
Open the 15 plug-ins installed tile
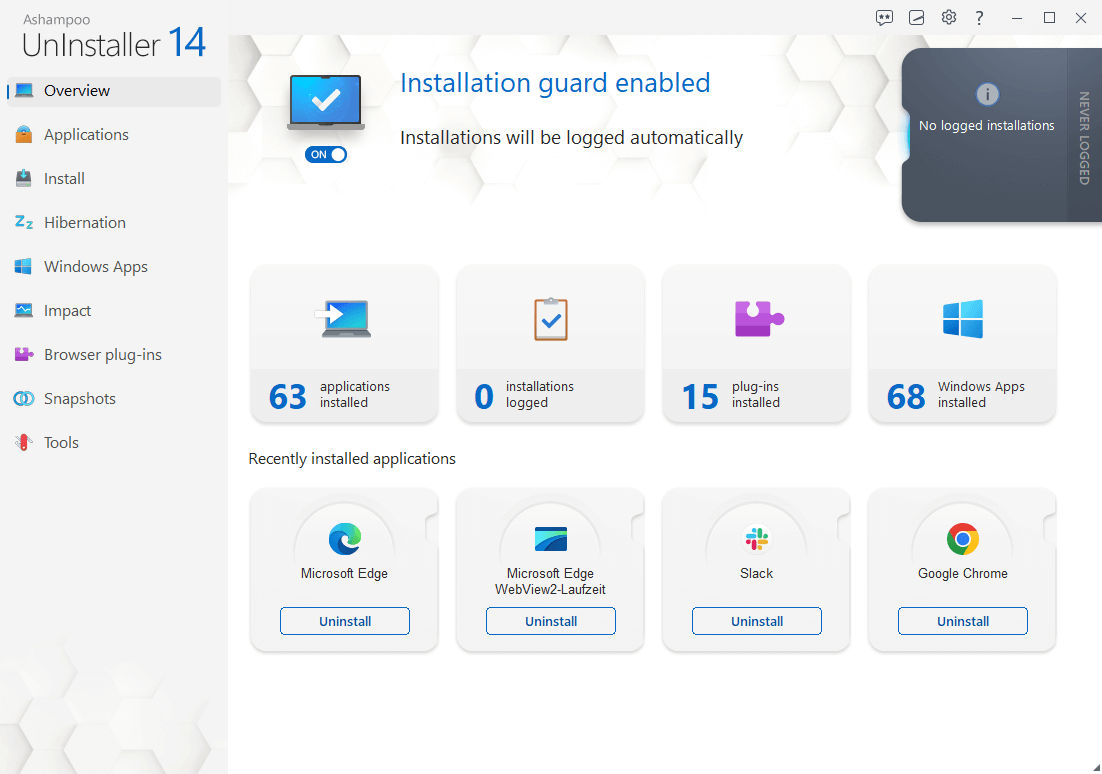757,344
